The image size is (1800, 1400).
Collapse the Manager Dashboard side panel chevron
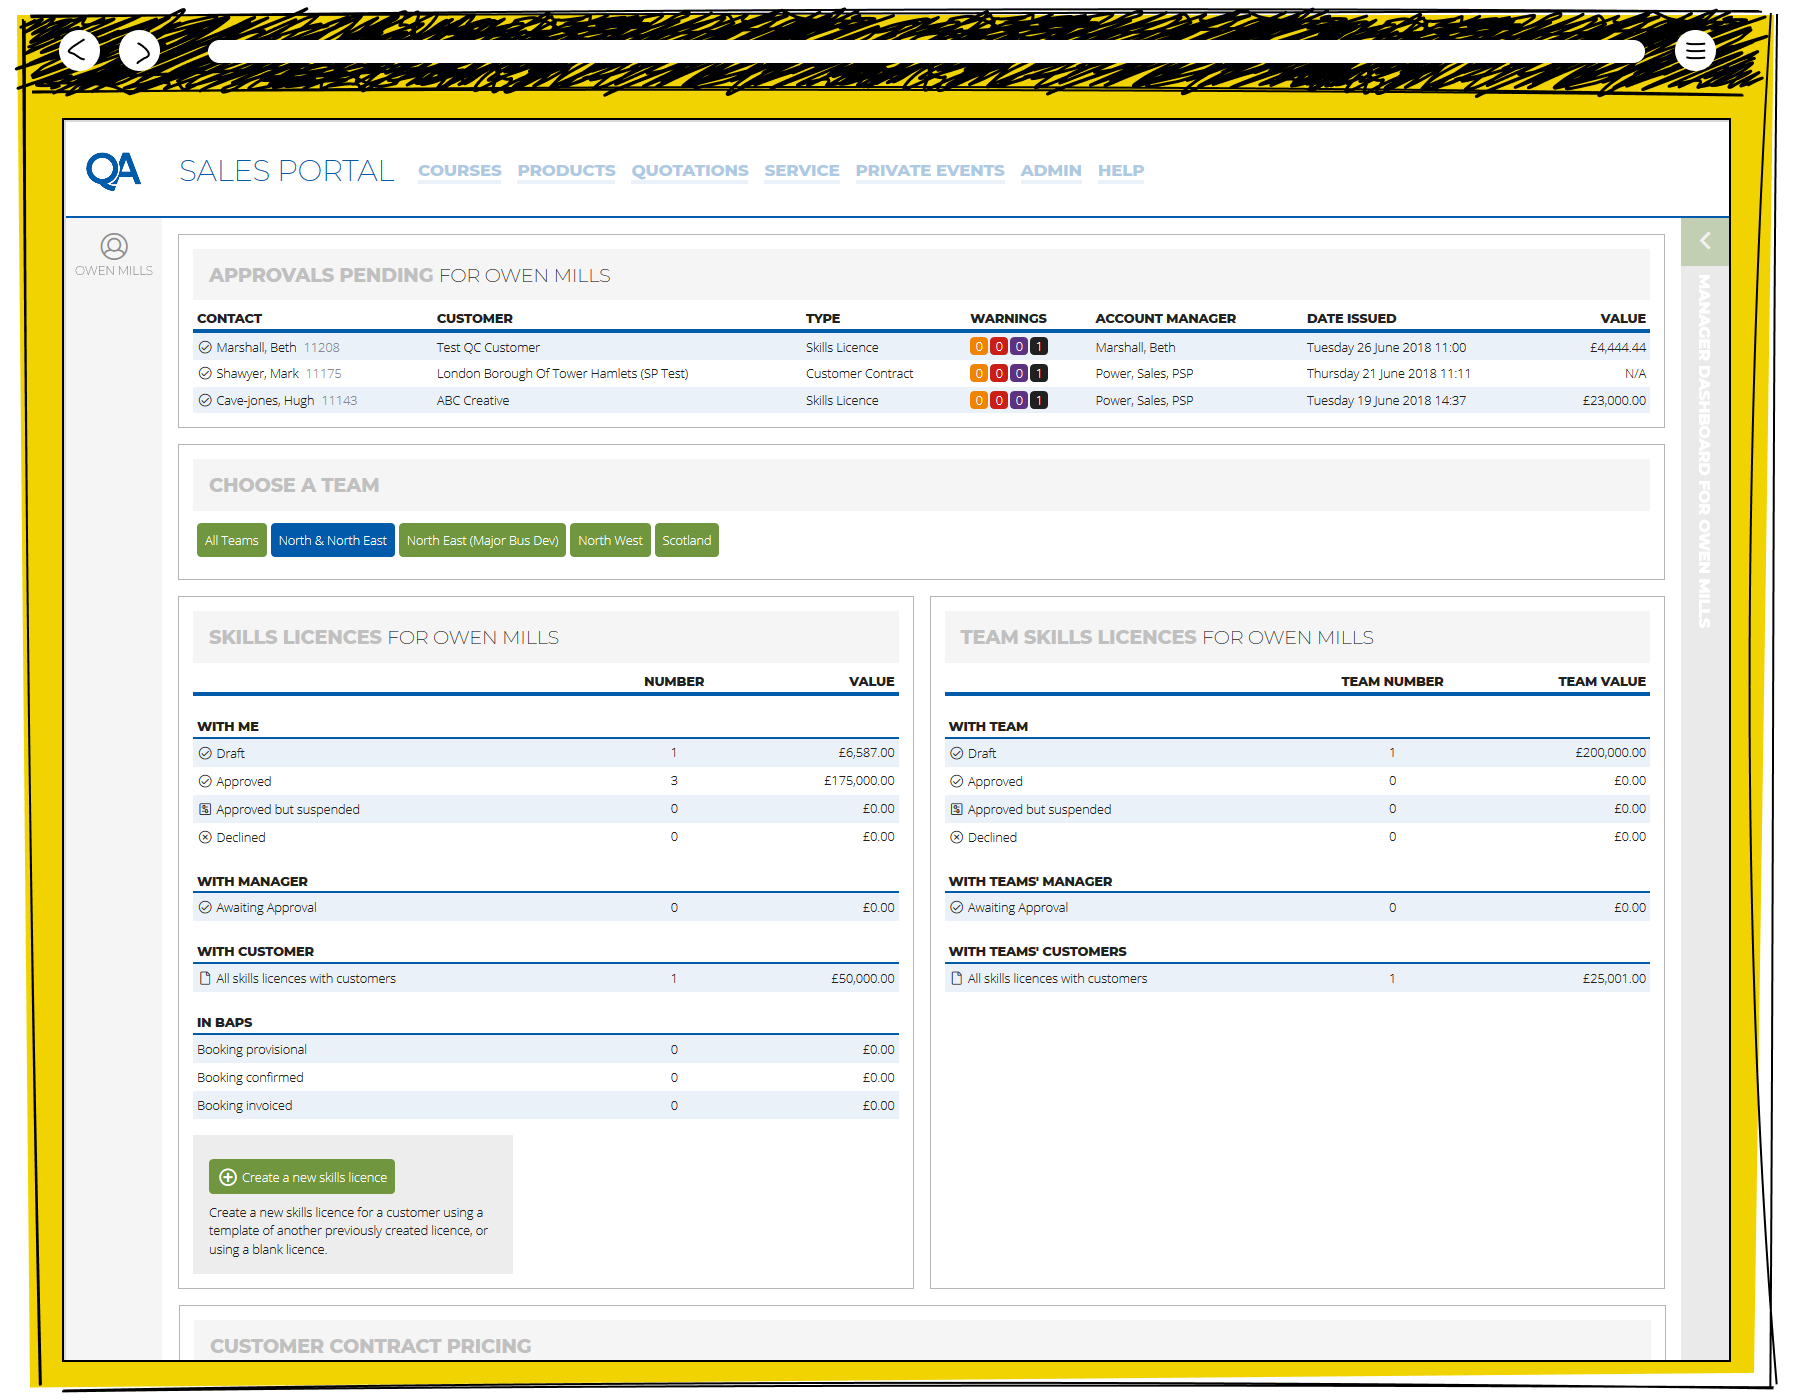[x=1705, y=241]
